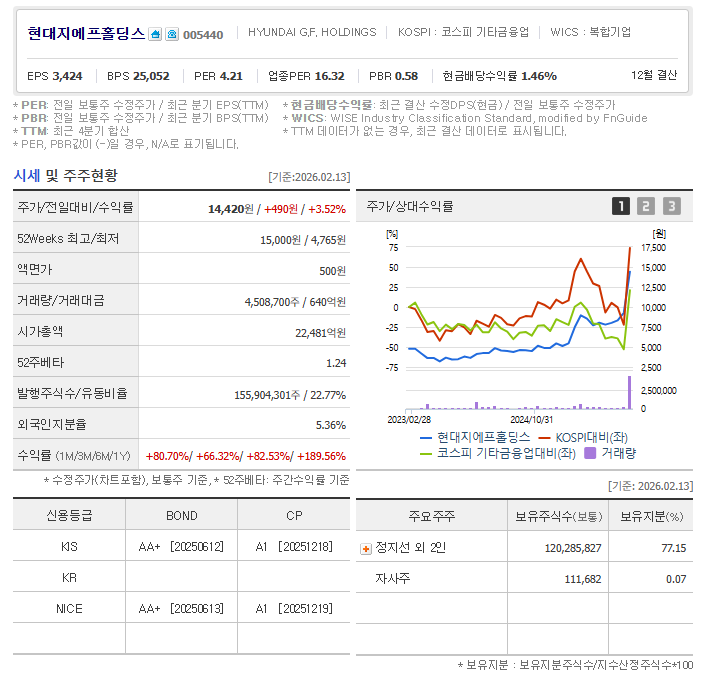The width and height of the screenshot is (701, 685).
Task: Click the telephone icon beside stock code
Action: pyautogui.click(x=172, y=34)
